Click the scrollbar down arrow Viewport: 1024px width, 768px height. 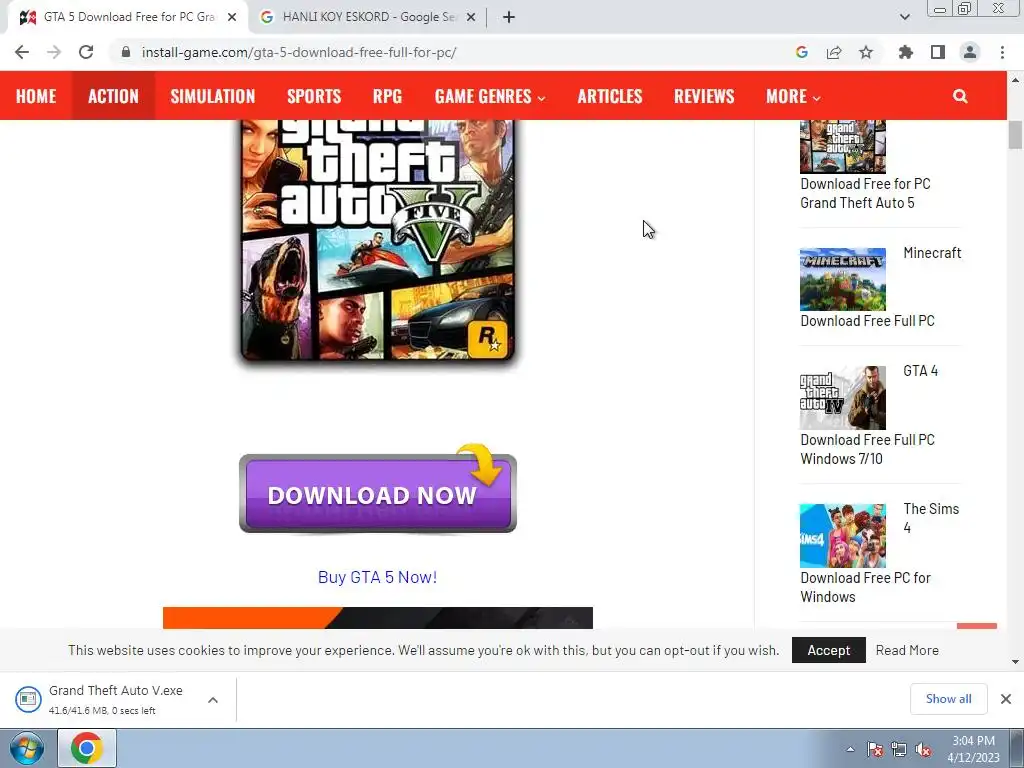(1015, 662)
